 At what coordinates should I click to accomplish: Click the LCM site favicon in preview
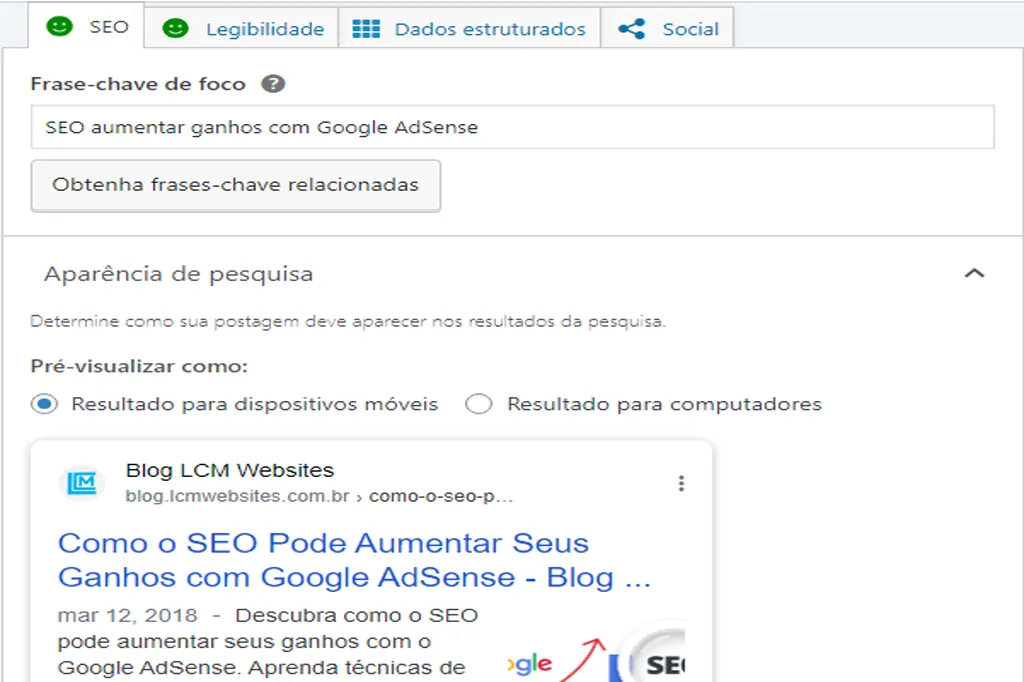[x=82, y=483]
